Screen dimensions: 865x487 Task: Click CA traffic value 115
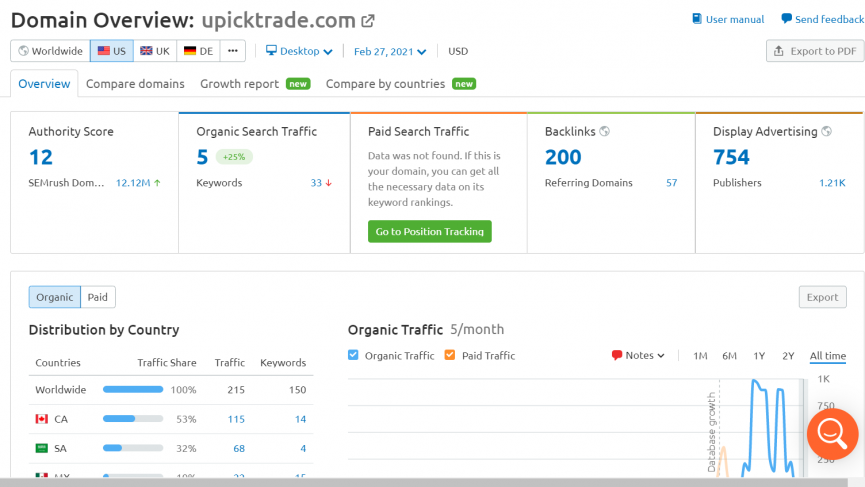236,419
